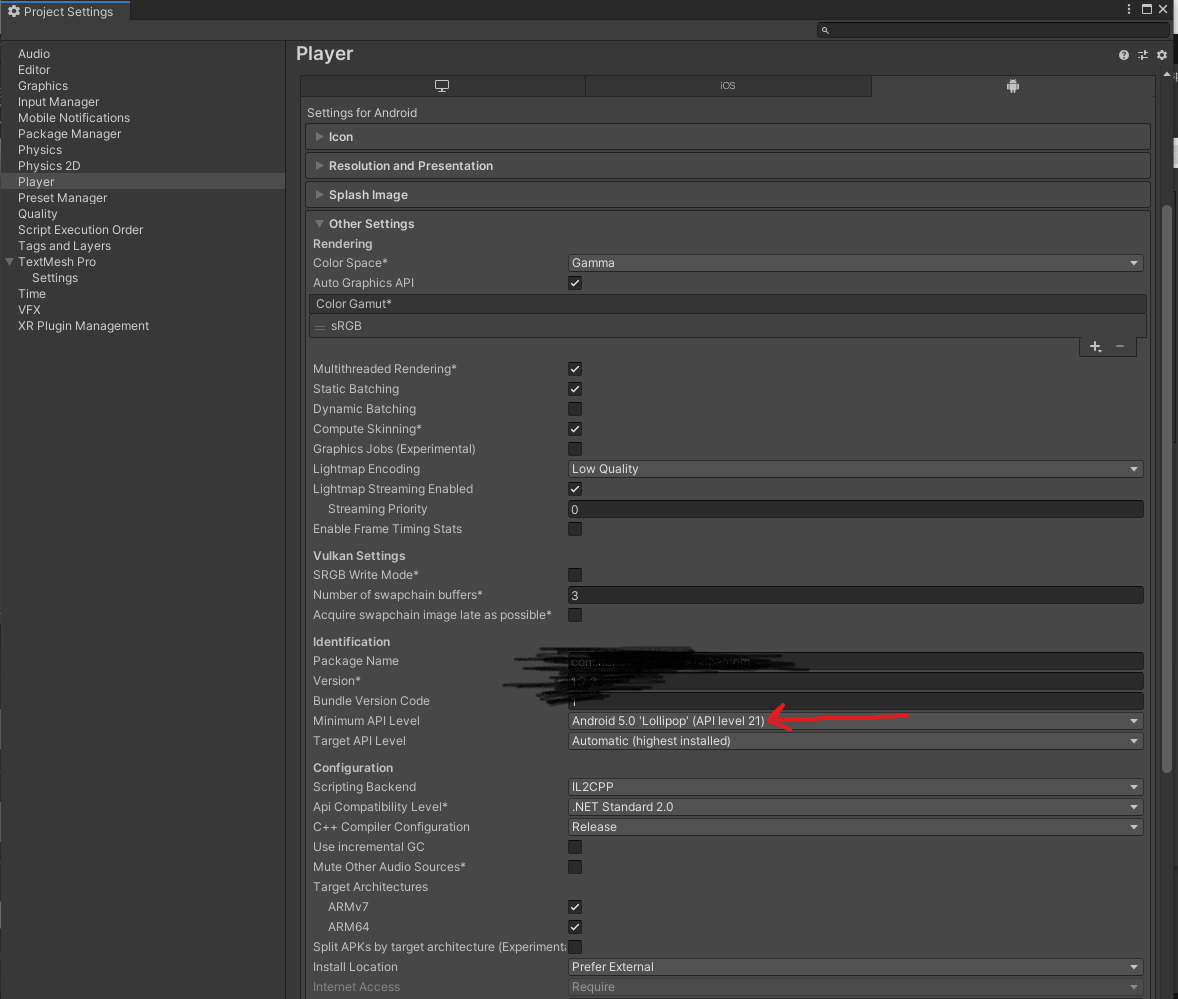Open Package Manager settings
Screen dimensions: 1178x999
tap(69, 134)
